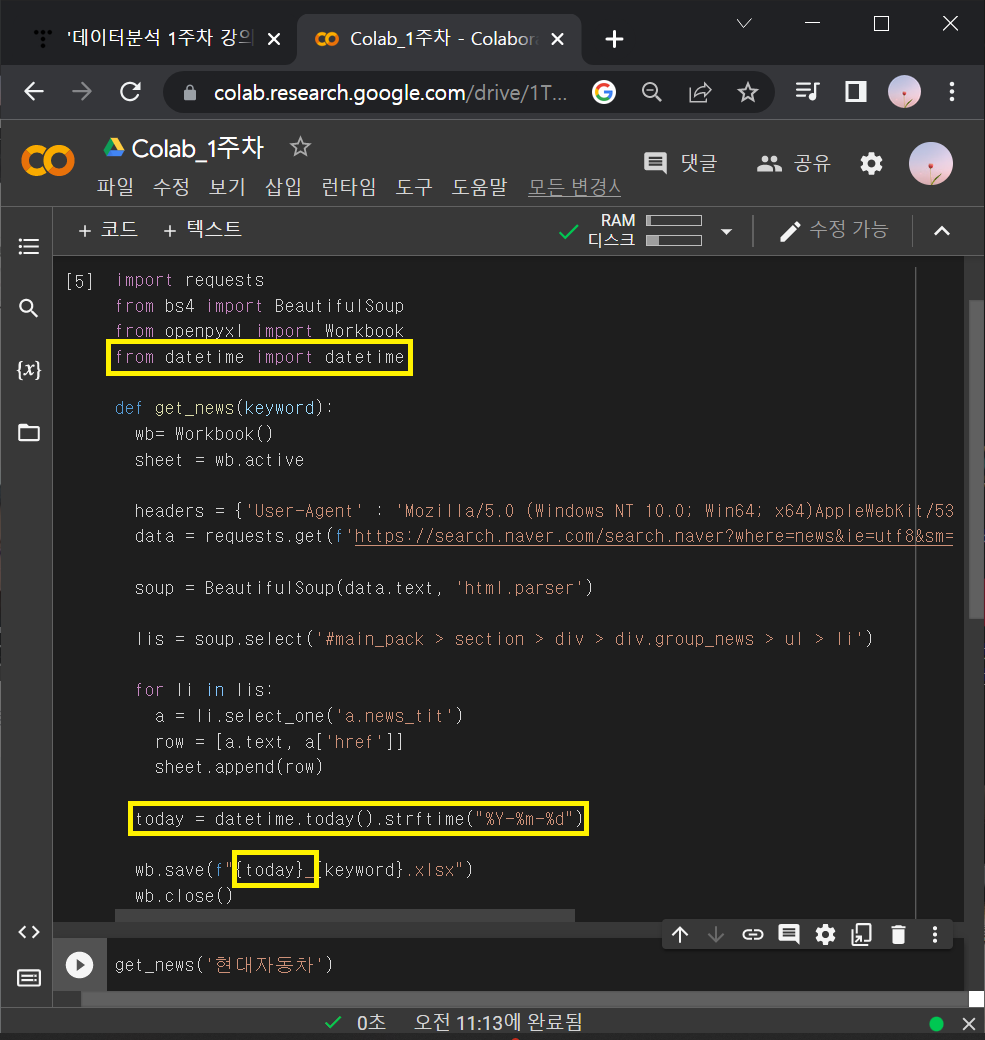Click the 오전 11:13에 완료됨 status text

click(x=497, y=1022)
